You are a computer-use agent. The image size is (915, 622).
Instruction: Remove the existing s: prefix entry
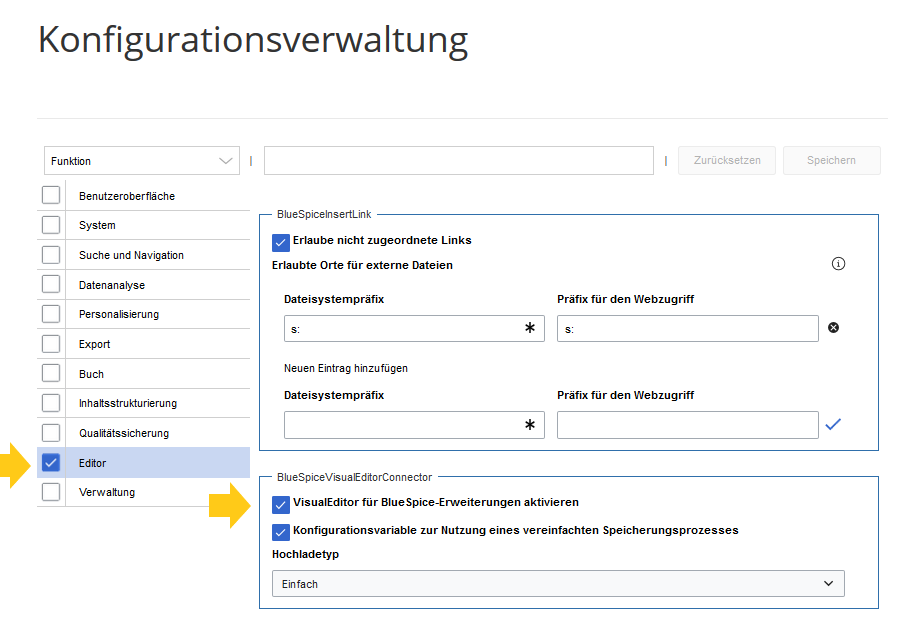pos(833,328)
